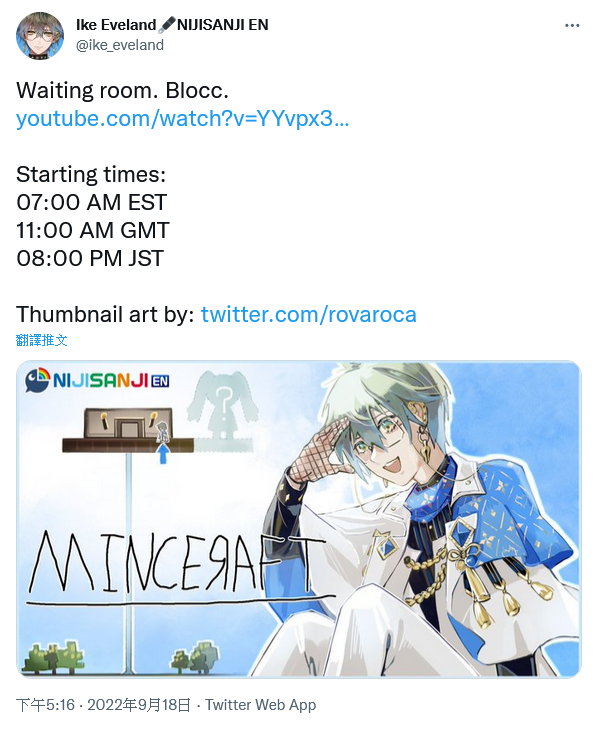Click Ike Eveland's profile avatar

pos(40,36)
